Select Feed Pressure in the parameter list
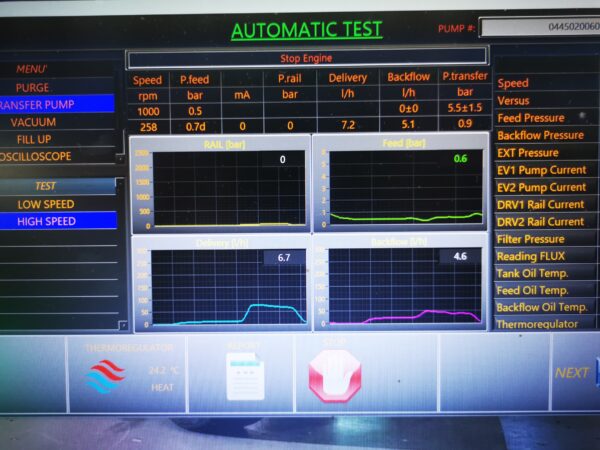 (531, 118)
